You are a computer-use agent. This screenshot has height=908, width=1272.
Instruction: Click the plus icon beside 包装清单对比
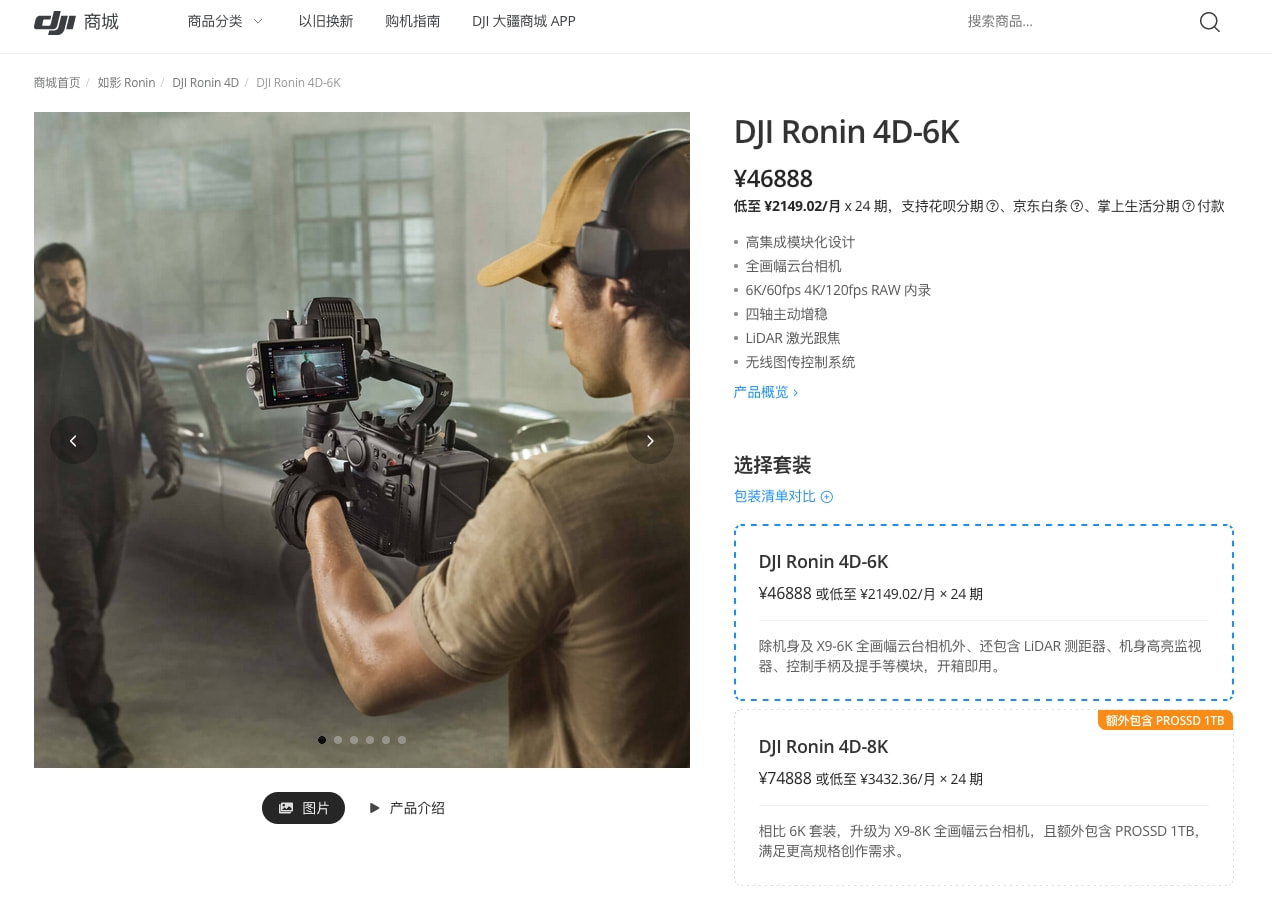tap(827, 497)
